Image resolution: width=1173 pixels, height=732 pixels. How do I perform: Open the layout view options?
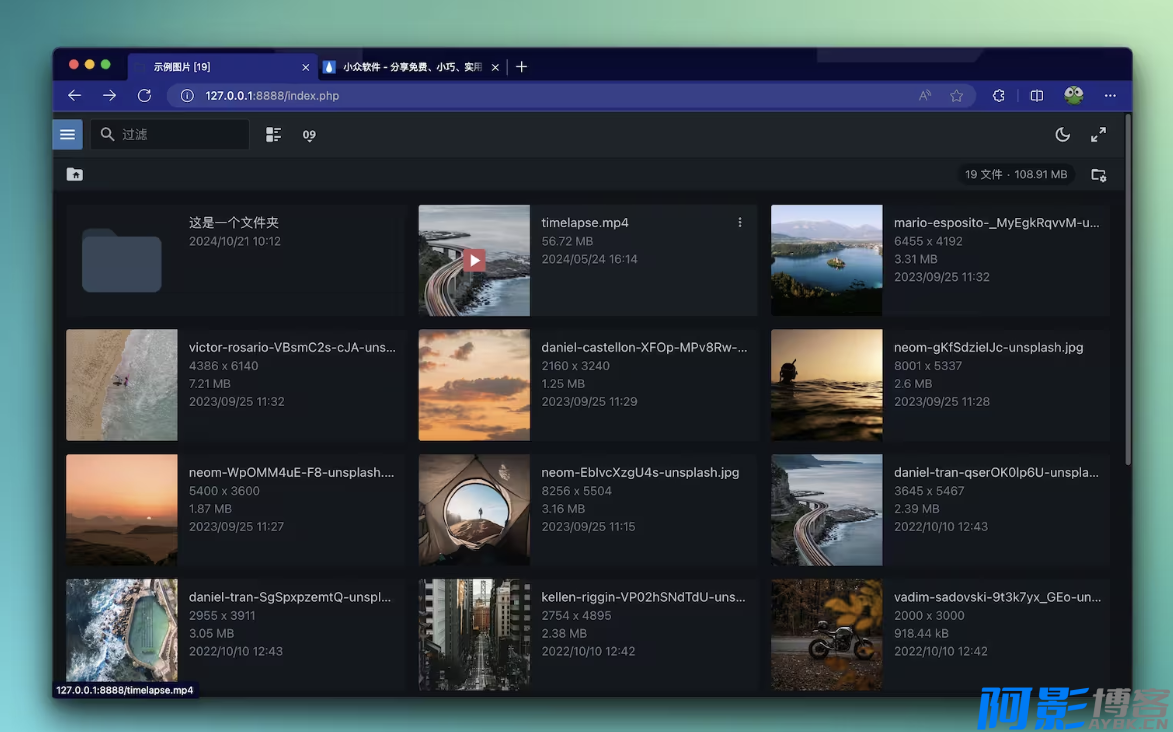273,135
